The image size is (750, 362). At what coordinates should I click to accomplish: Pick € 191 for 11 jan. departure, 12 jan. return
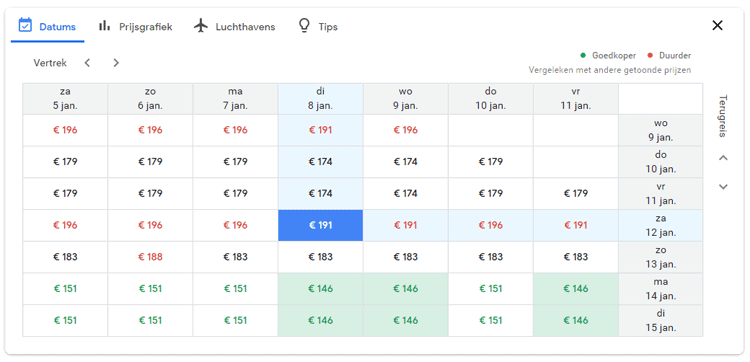click(x=576, y=225)
